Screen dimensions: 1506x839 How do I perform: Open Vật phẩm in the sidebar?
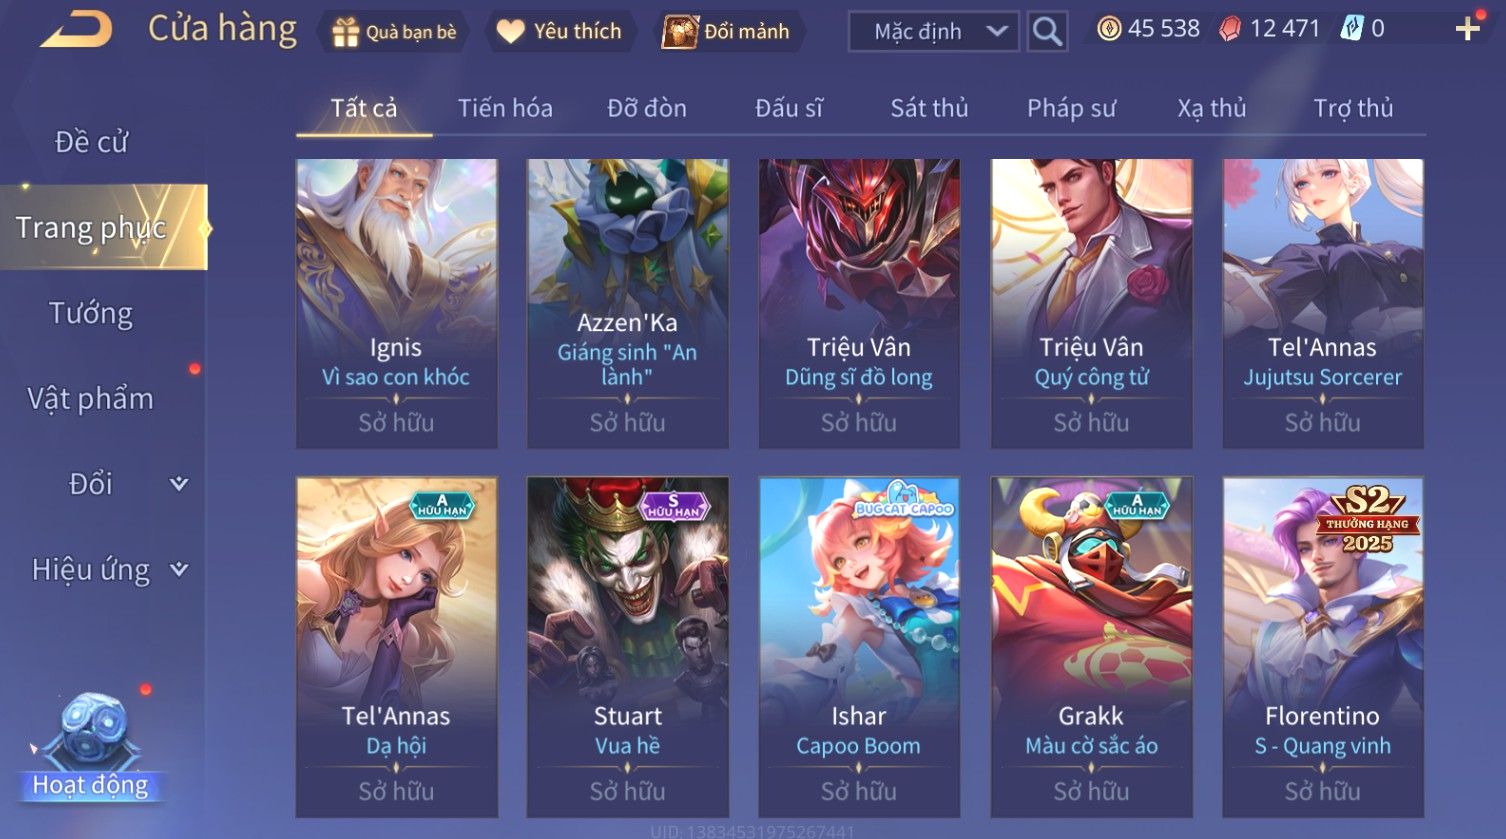(x=91, y=398)
